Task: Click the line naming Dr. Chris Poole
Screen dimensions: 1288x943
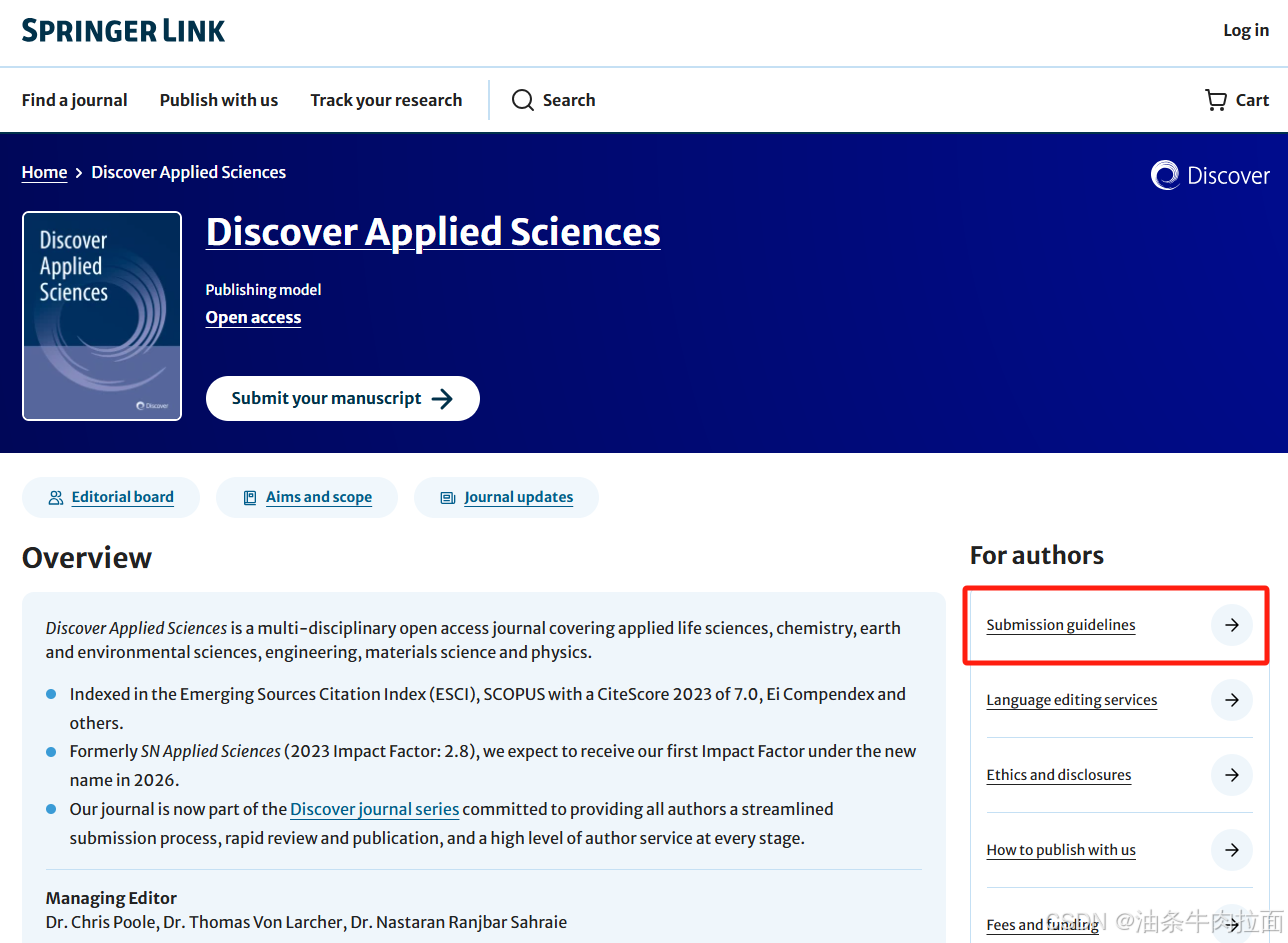Action: [x=306, y=921]
